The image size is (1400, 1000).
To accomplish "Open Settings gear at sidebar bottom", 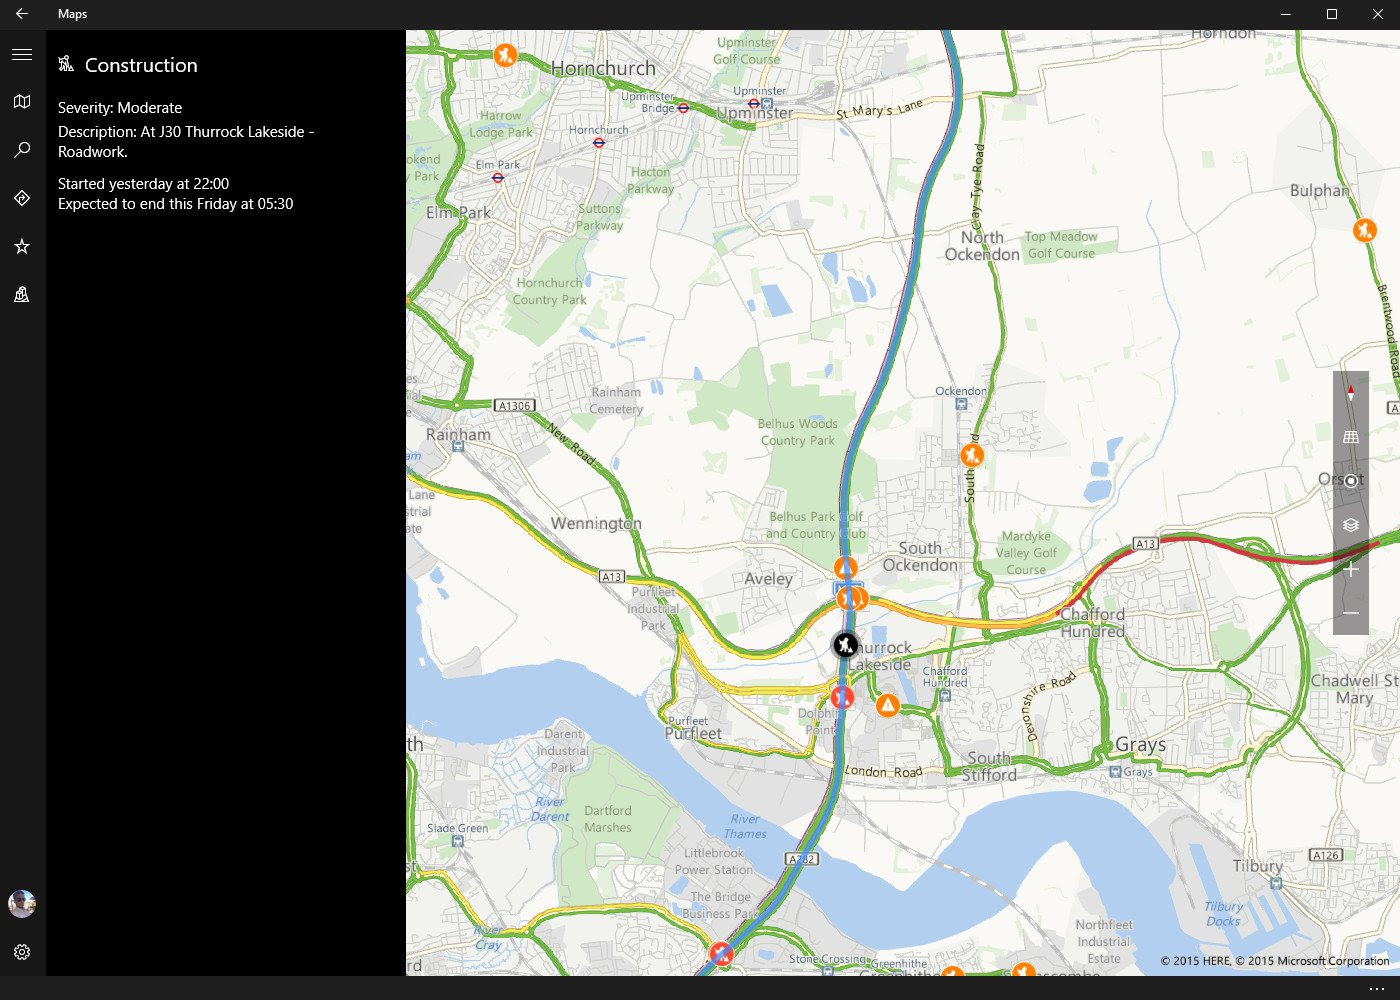I will (22, 952).
